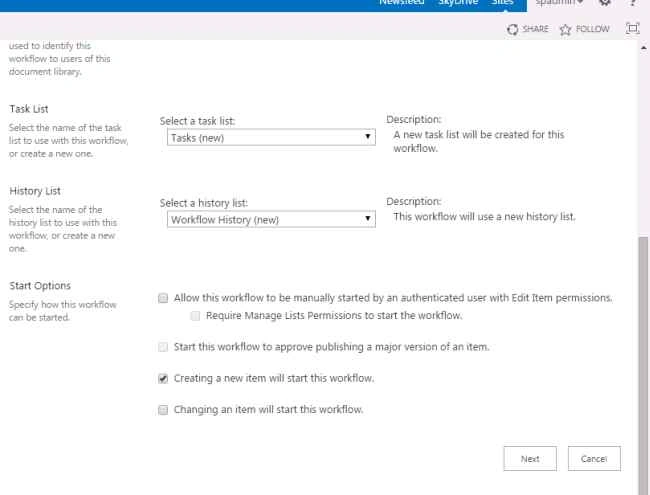650x495 pixels.
Task: Click the 'Select a history list:' label
Action: click(204, 203)
